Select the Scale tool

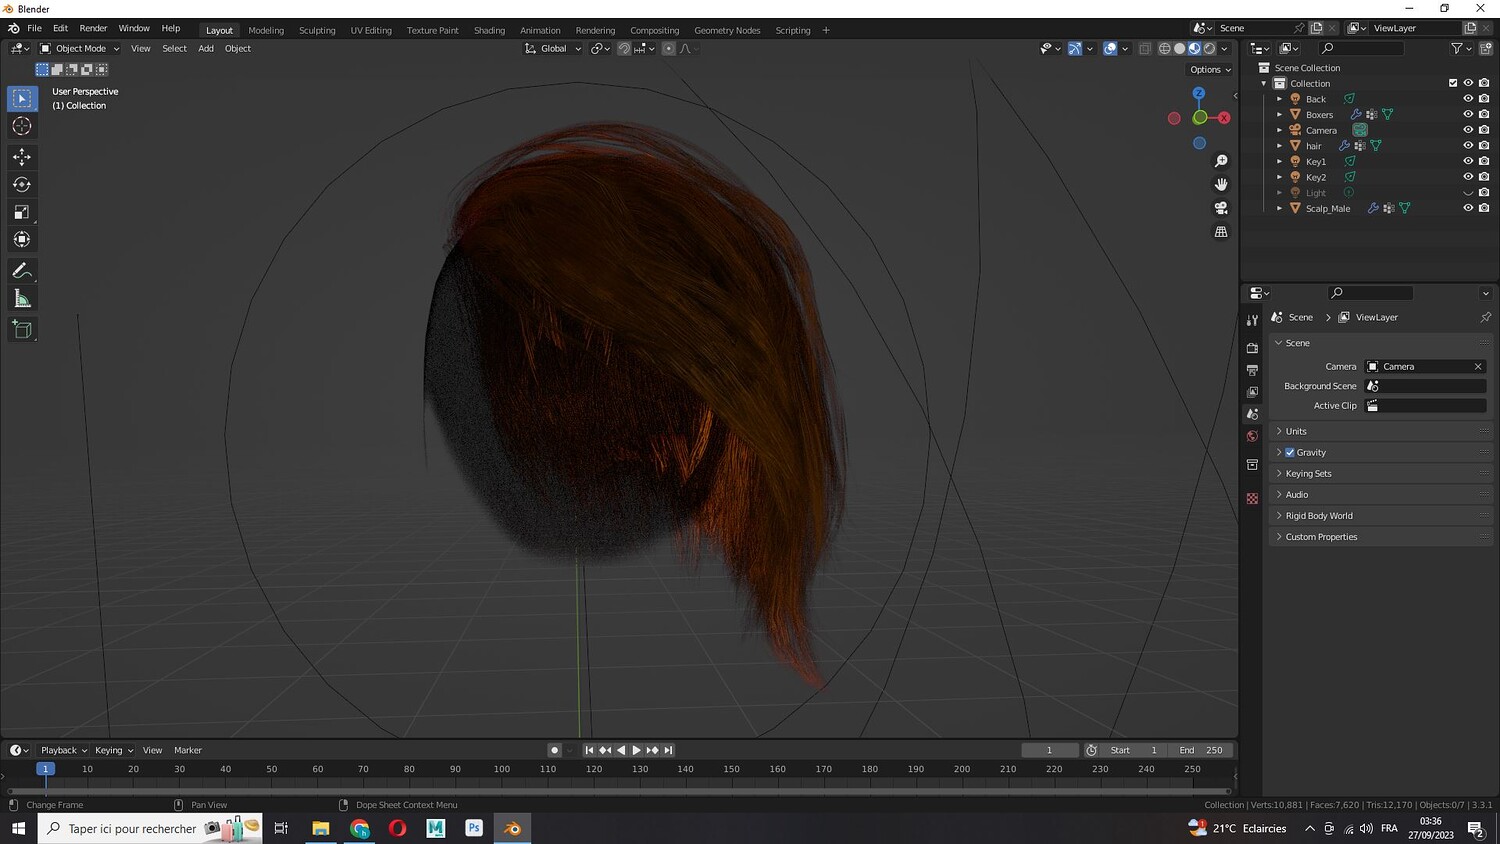coord(22,212)
